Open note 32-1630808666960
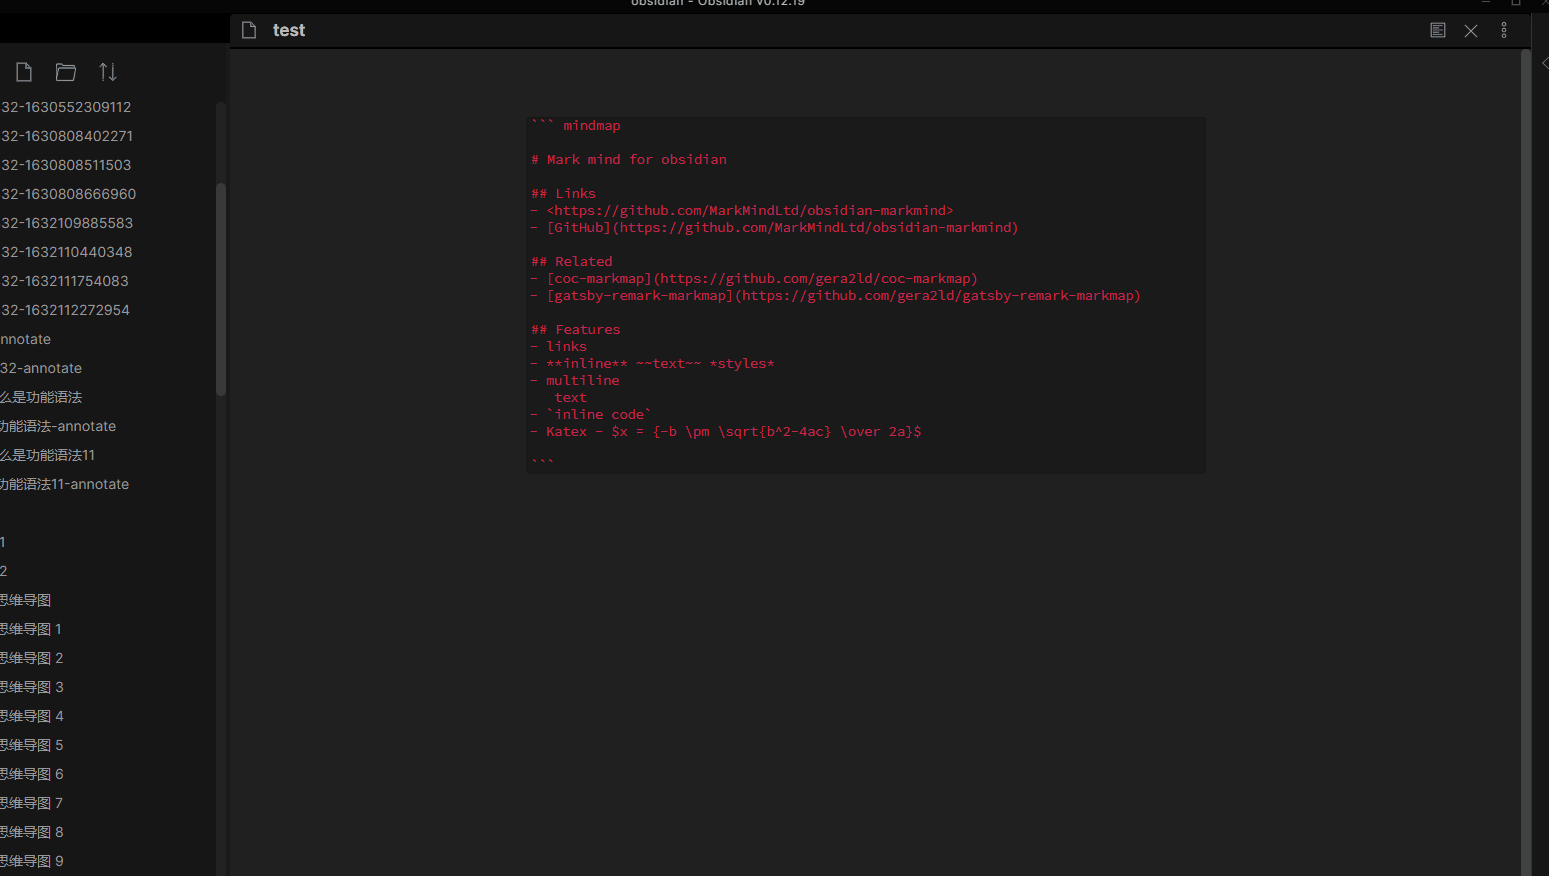Viewport: 1549px width, 876px height. pyautogui.click(x=68, y=194)
